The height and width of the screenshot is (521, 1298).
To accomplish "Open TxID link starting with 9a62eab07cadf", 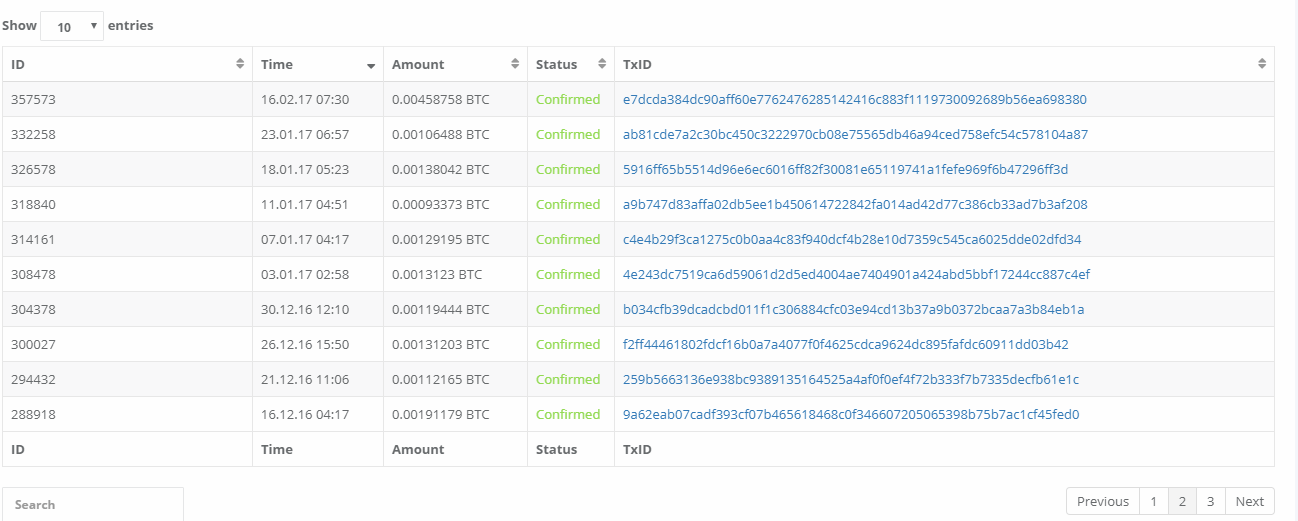I will (x=851, y=414).
